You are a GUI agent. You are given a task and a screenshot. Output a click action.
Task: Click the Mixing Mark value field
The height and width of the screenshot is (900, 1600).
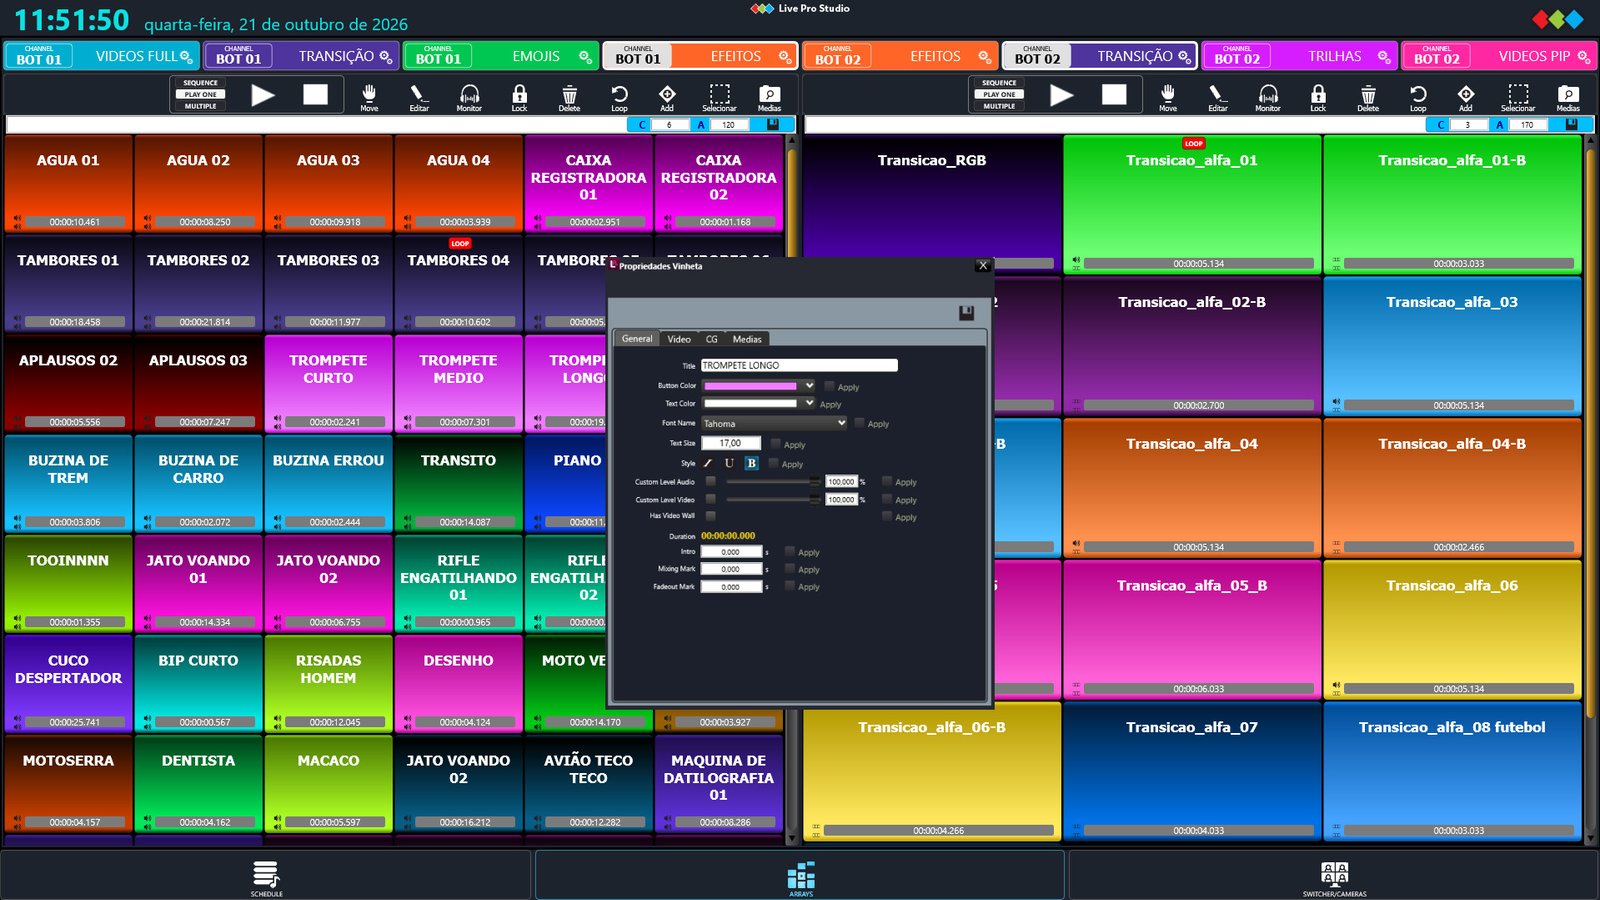coord(731,569)
